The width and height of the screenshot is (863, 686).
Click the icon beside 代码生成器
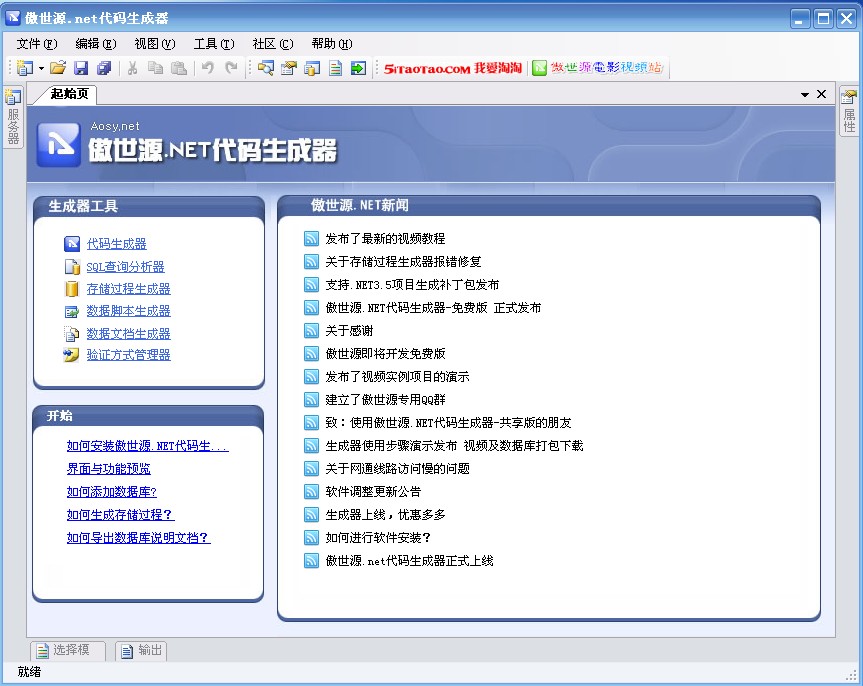point(72,243)
